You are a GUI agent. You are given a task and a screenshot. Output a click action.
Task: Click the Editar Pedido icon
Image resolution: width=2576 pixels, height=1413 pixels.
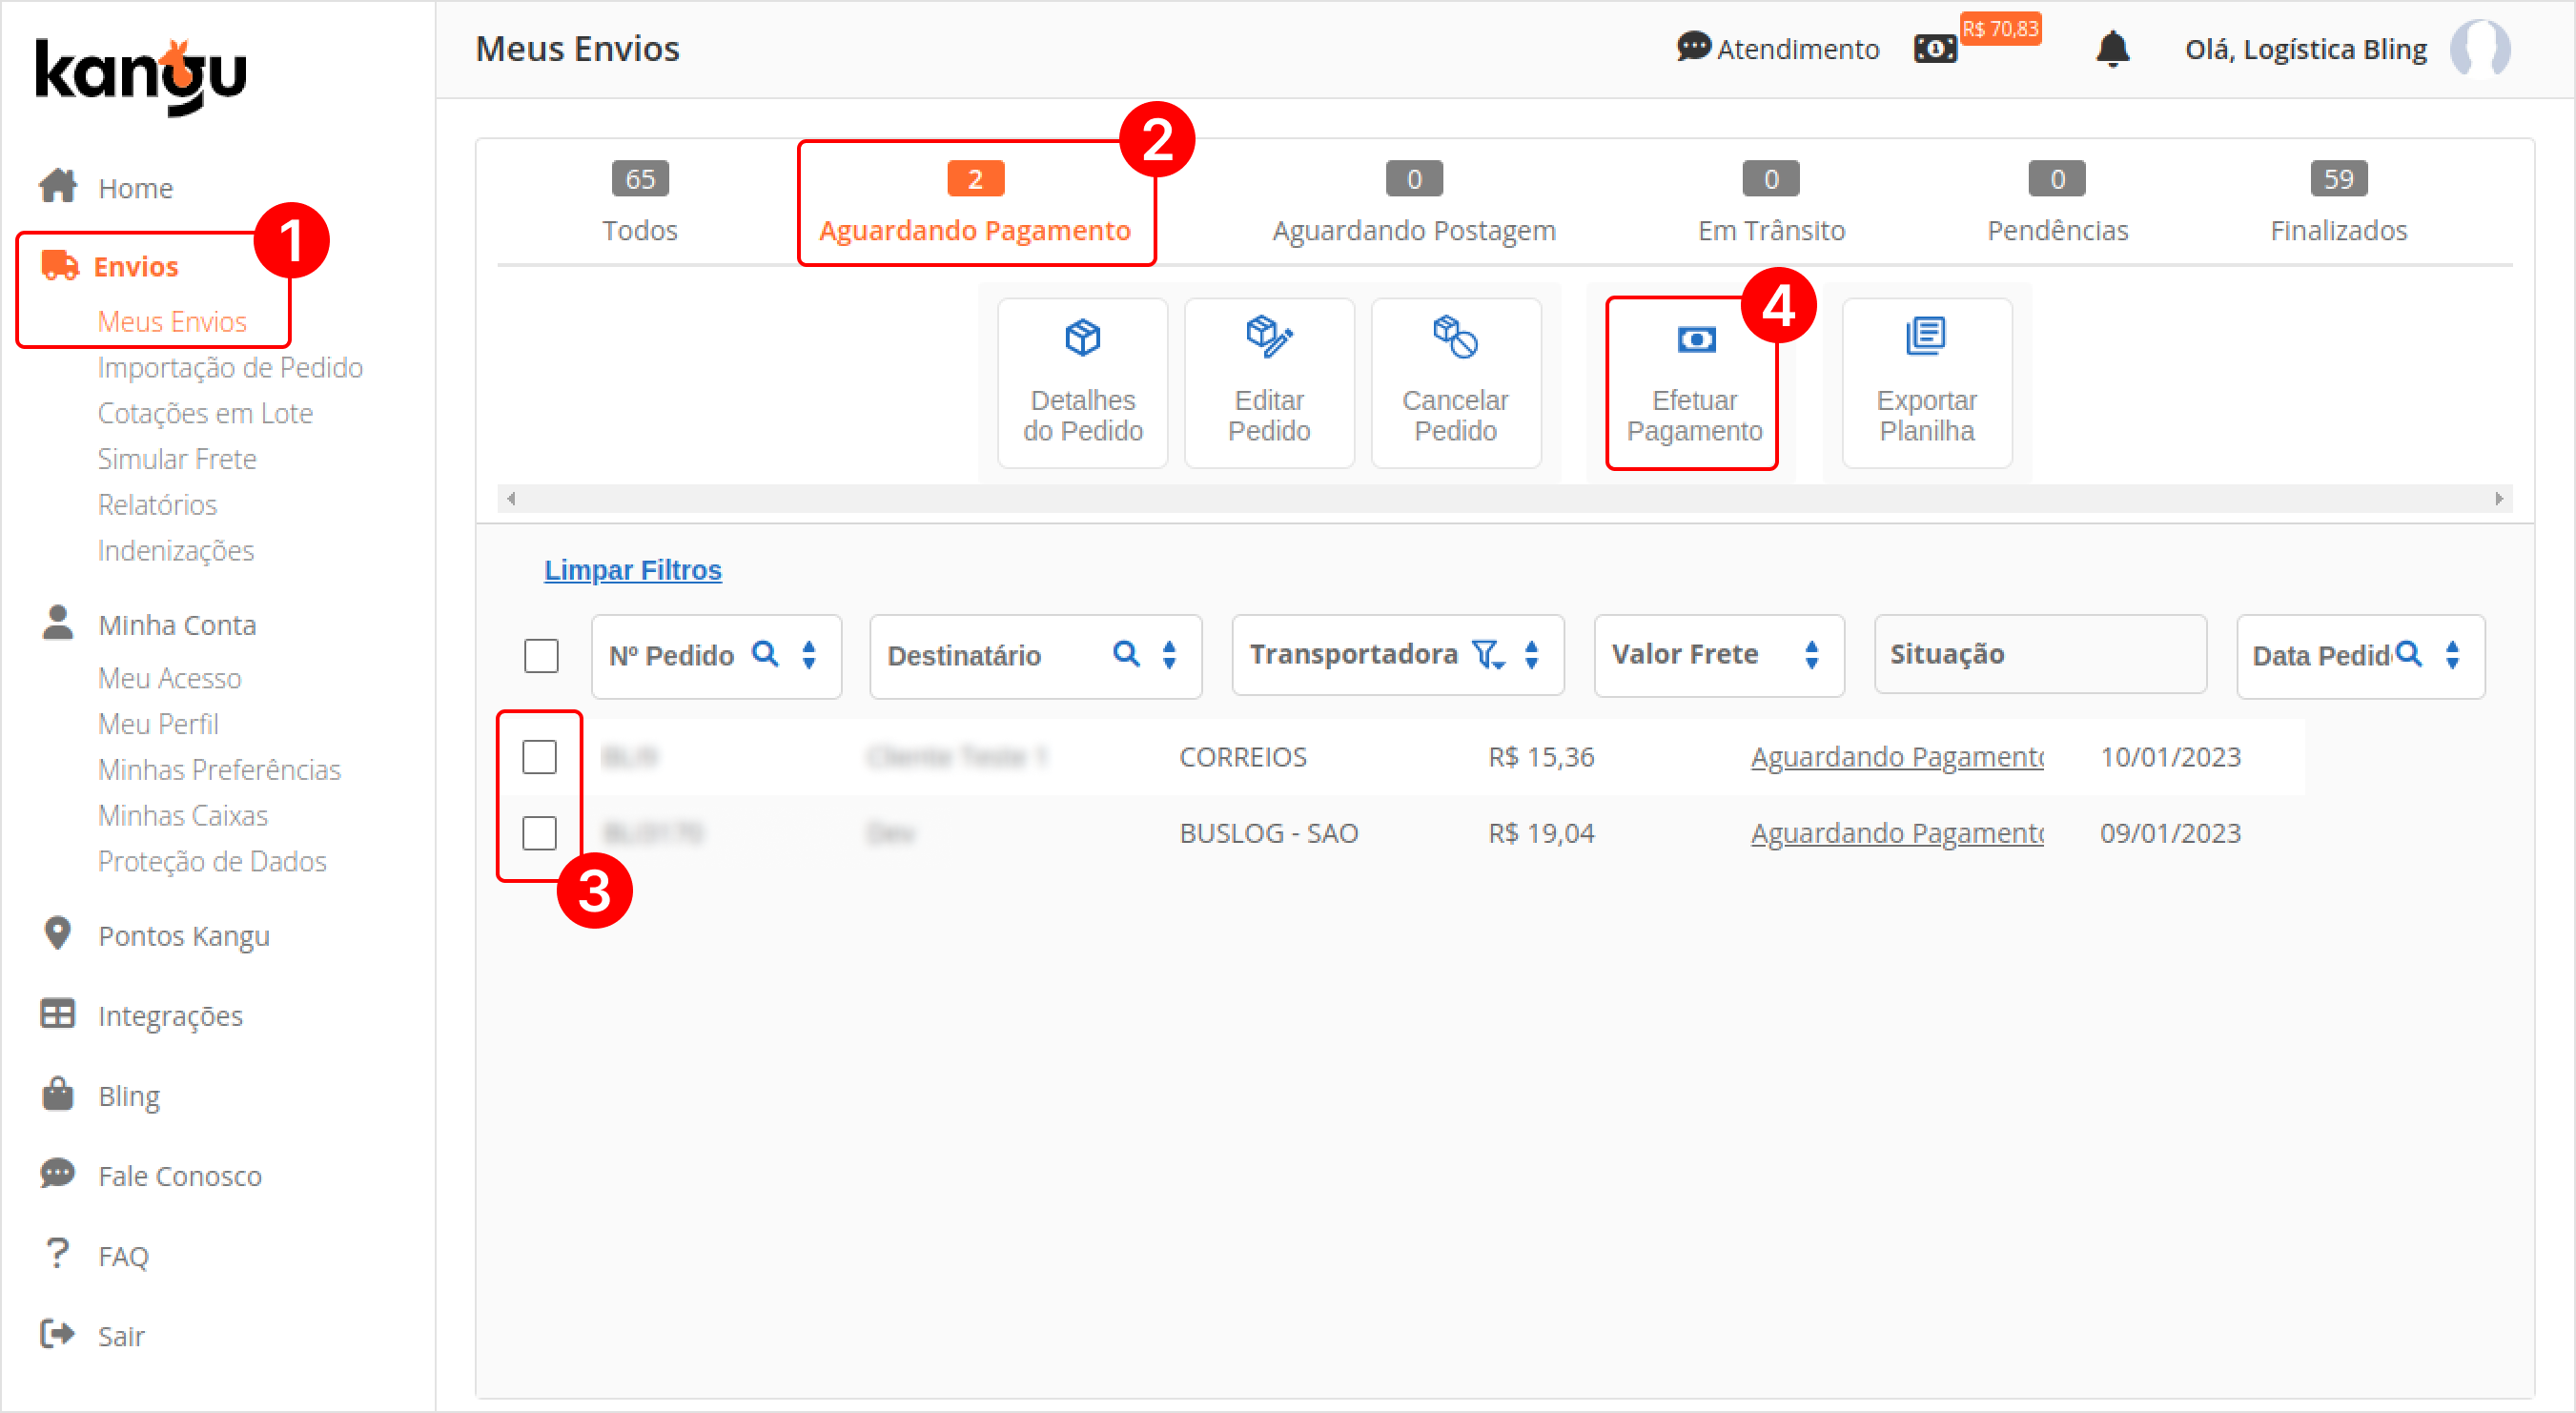pyautogui.click(x=1269, y=337)
